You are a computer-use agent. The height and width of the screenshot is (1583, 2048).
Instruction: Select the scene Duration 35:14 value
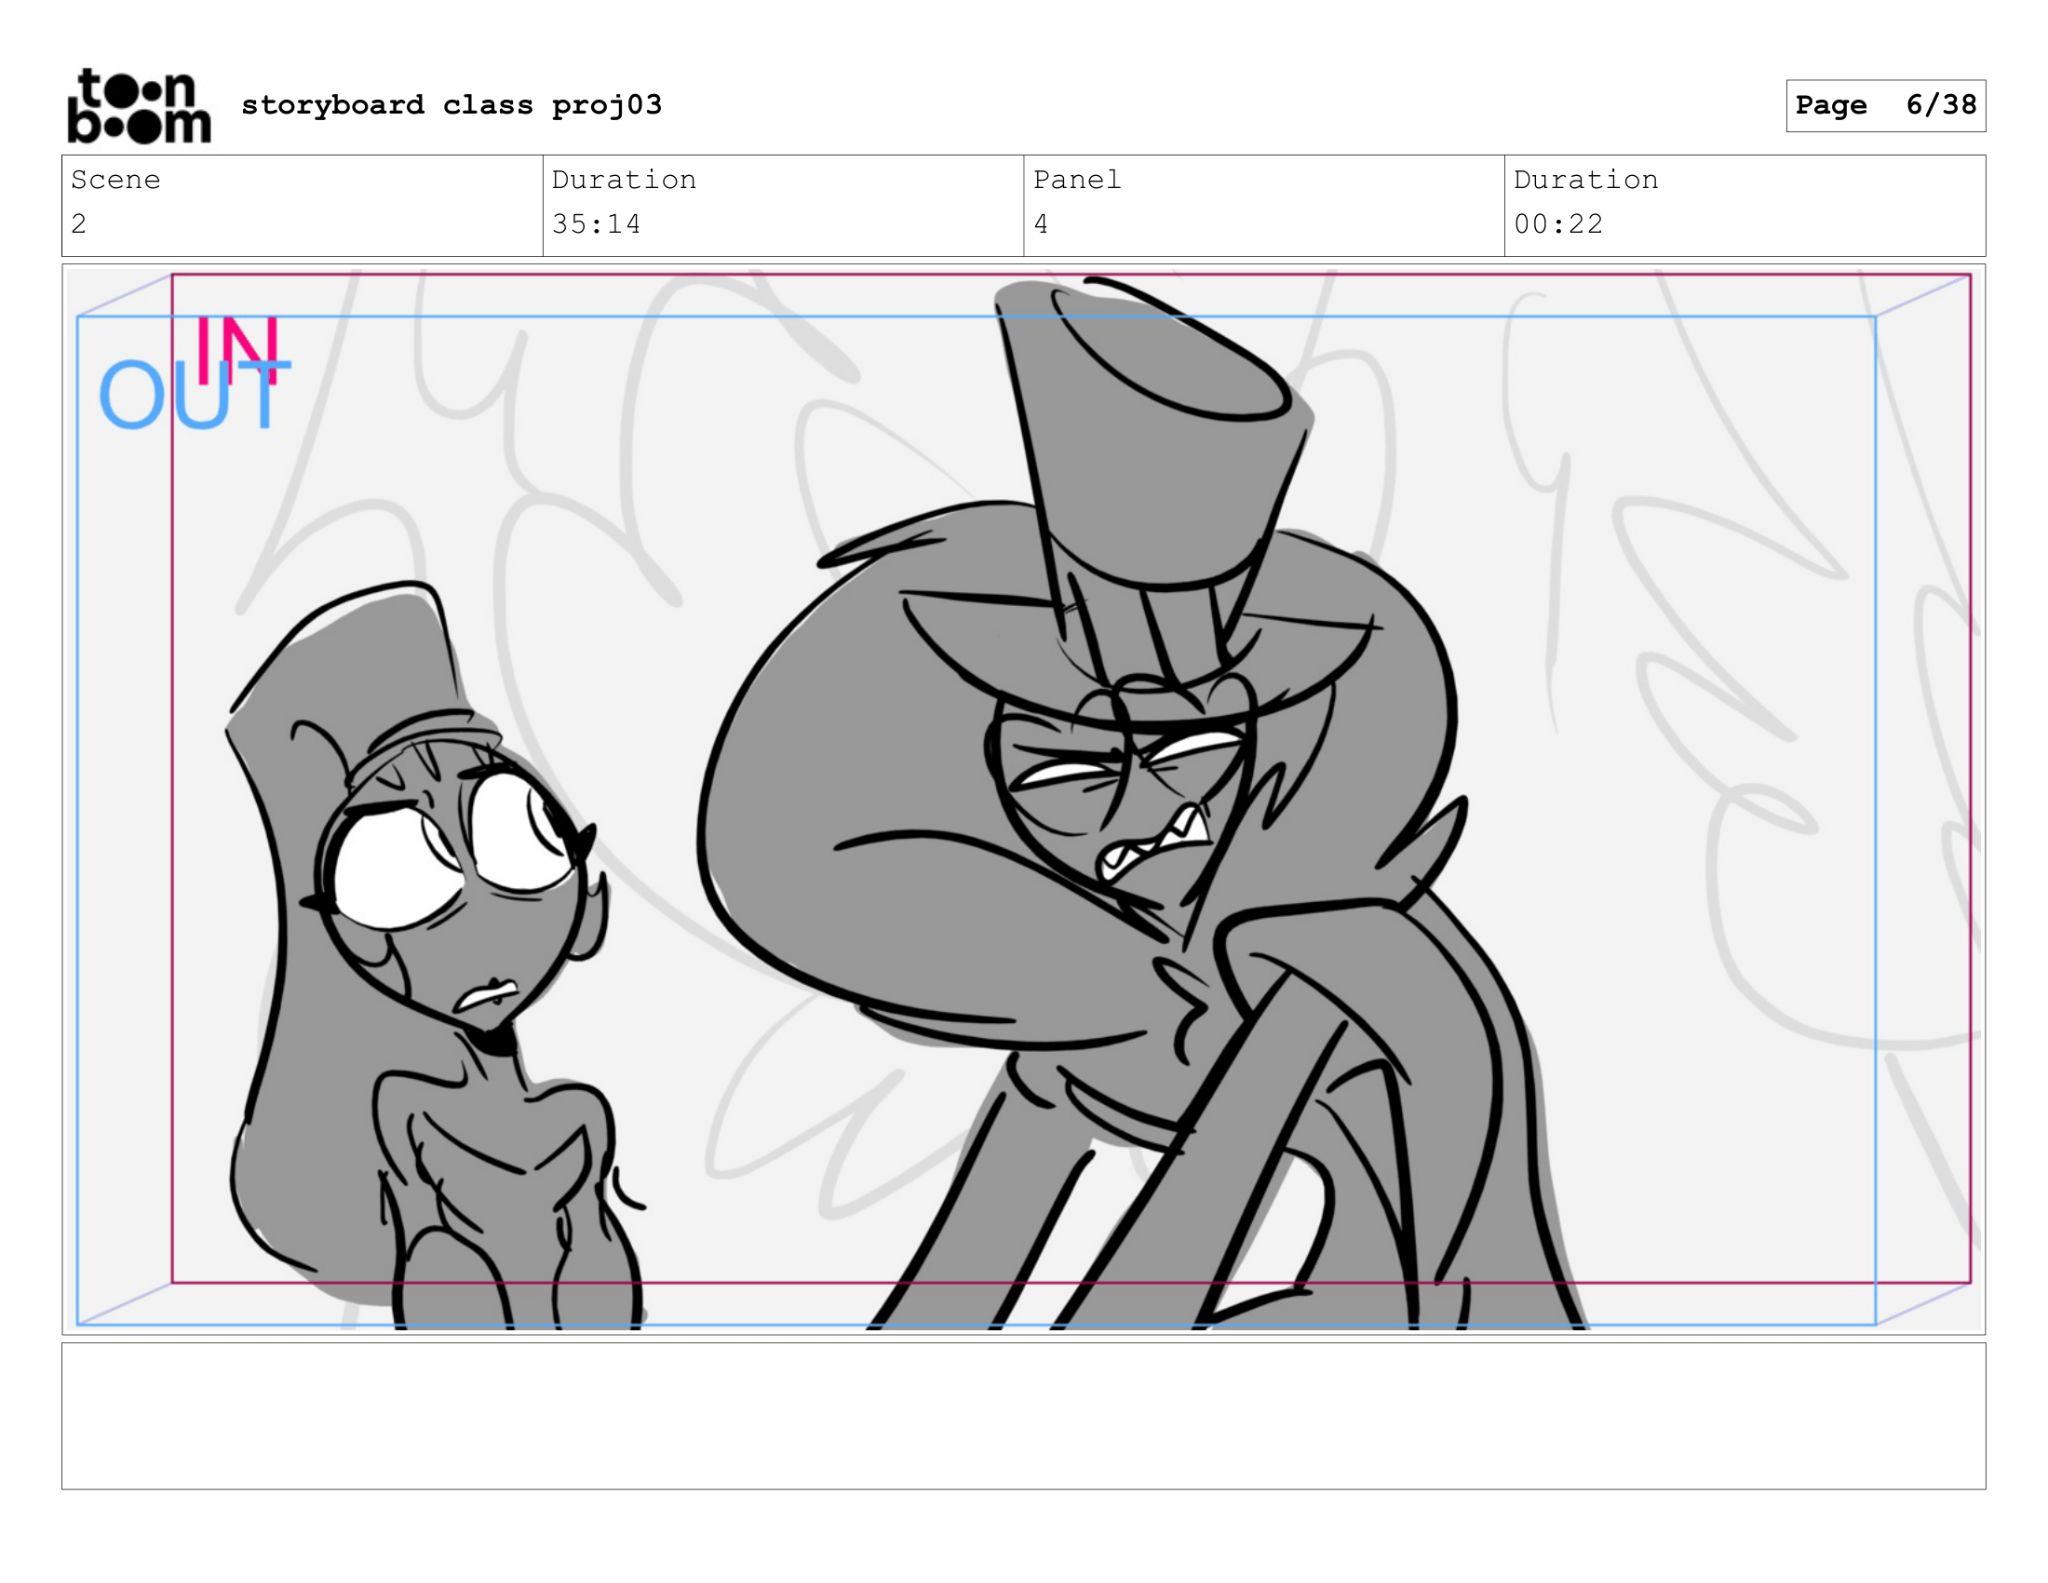click(596, 224)
